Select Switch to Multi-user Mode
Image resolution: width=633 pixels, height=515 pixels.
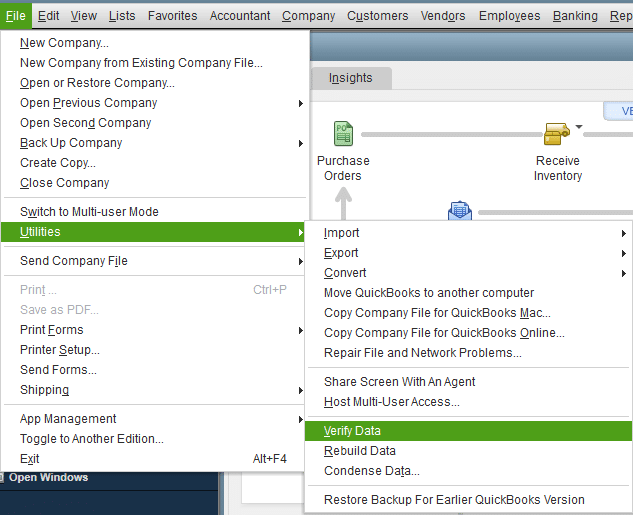point(89,212)
